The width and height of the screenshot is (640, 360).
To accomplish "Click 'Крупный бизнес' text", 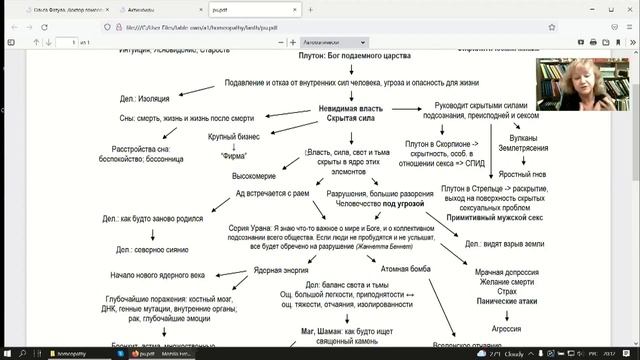I will (233, 137).
